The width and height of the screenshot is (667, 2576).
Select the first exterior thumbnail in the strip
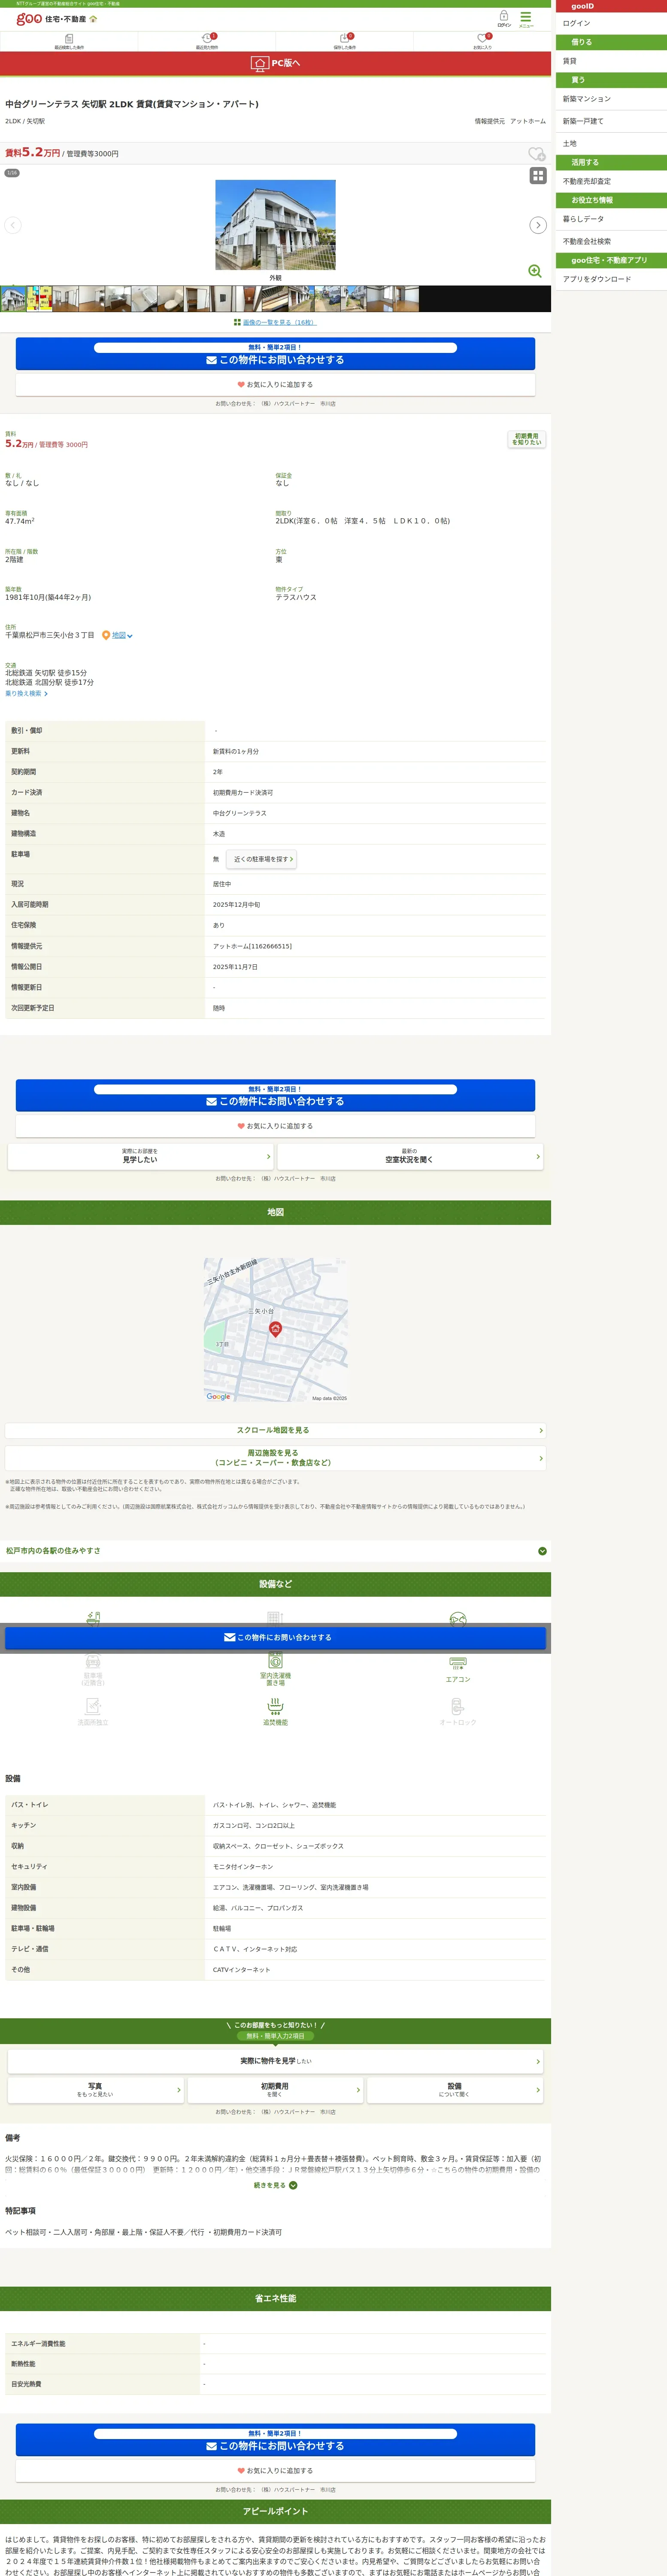[x=13, y=299]
